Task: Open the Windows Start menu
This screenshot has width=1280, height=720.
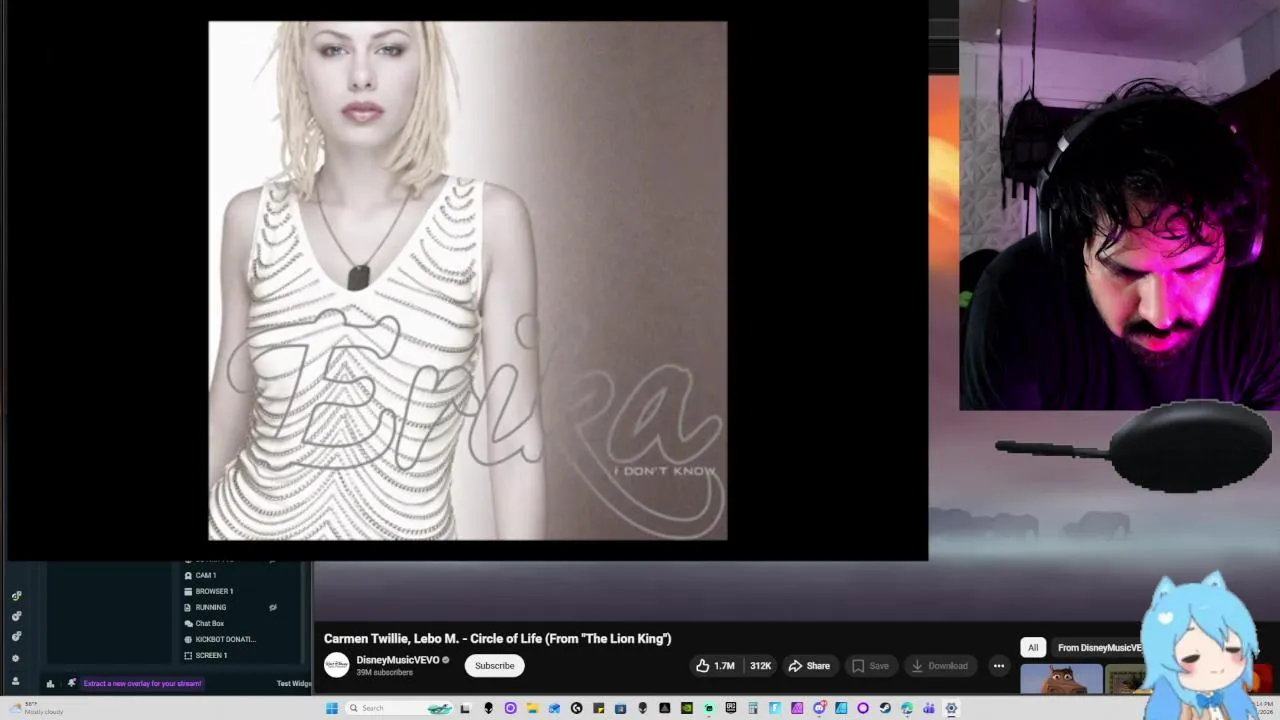Action: tap(331, 708)
